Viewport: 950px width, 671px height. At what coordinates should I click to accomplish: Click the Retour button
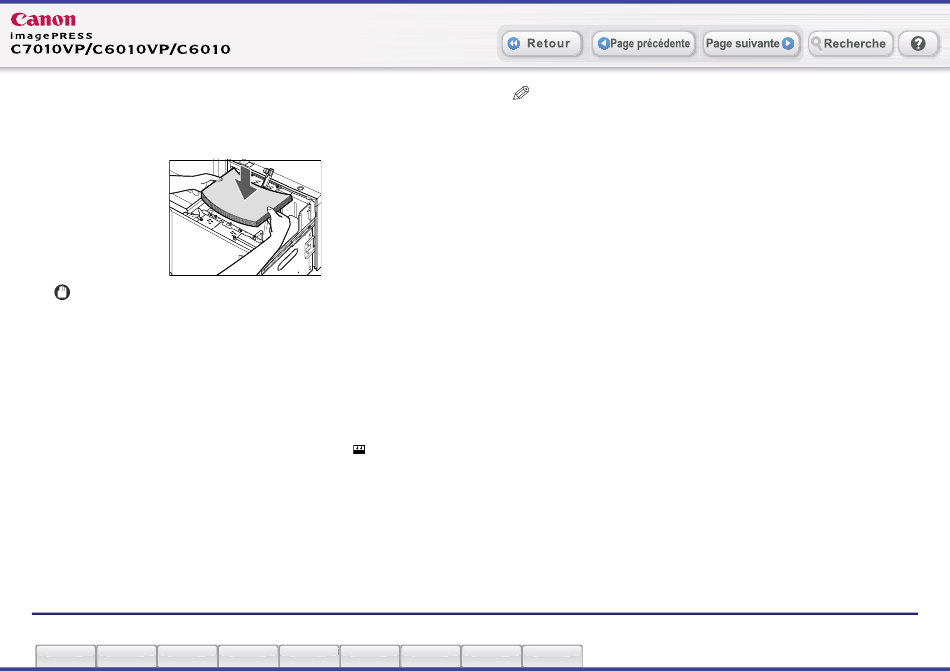542,44
